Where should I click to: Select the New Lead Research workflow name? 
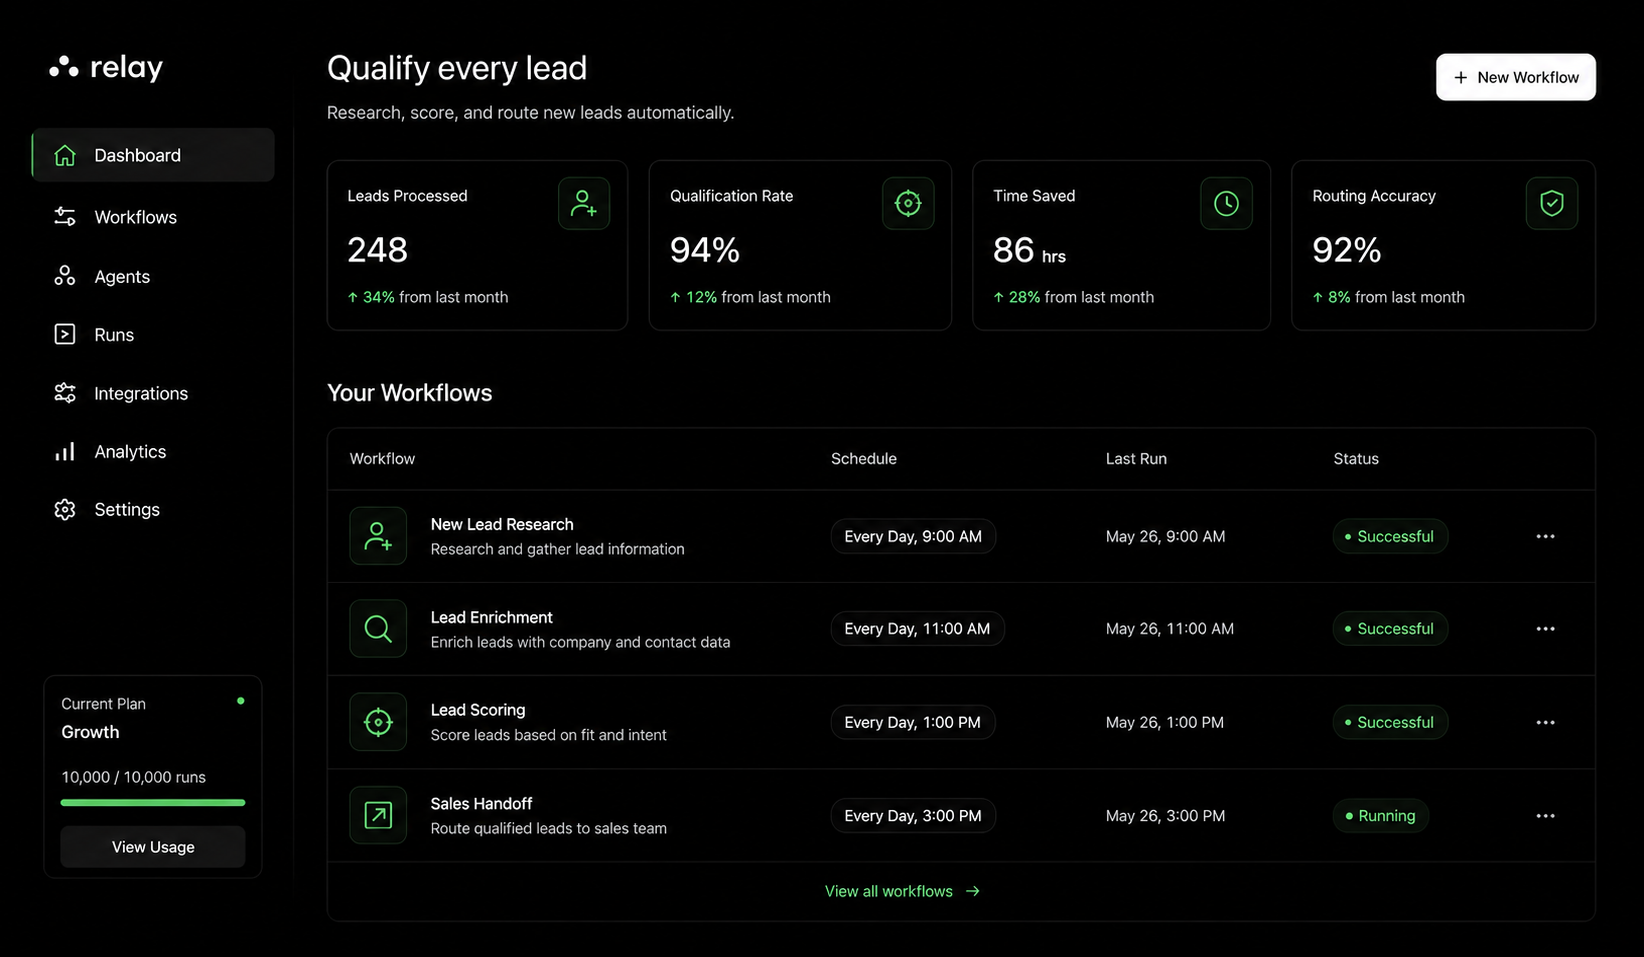click(502, 524)
